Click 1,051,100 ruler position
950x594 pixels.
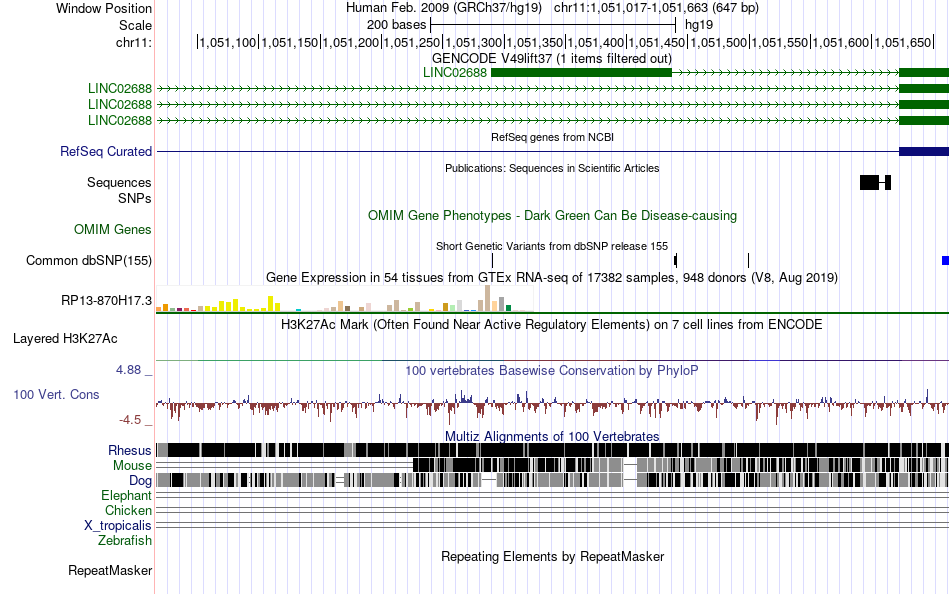pos(227,42)
